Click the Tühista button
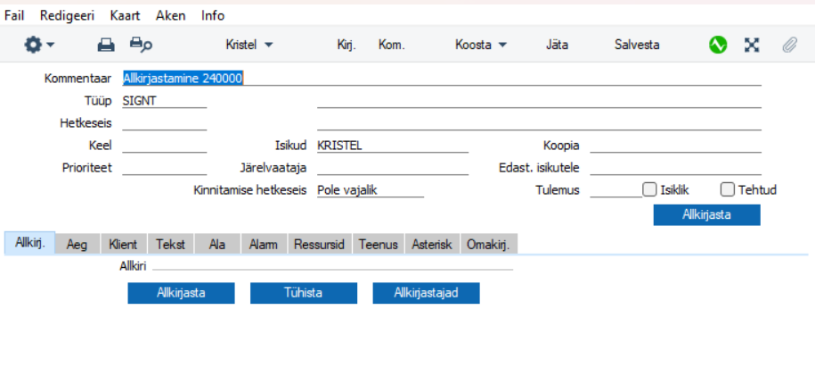The width and height of the screenshot is (815, 368). (304, 293)
